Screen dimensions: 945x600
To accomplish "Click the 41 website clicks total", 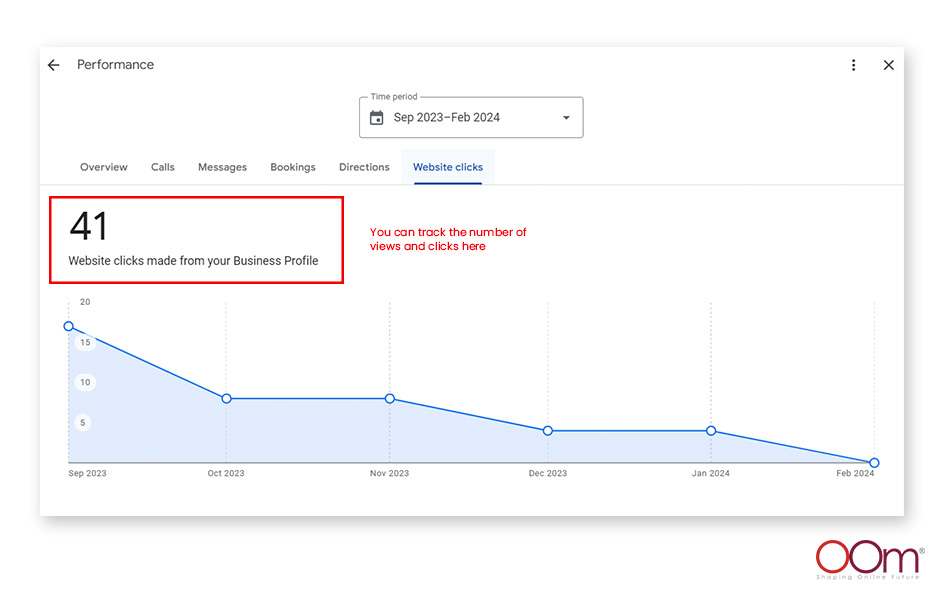I will coord(88,227).
